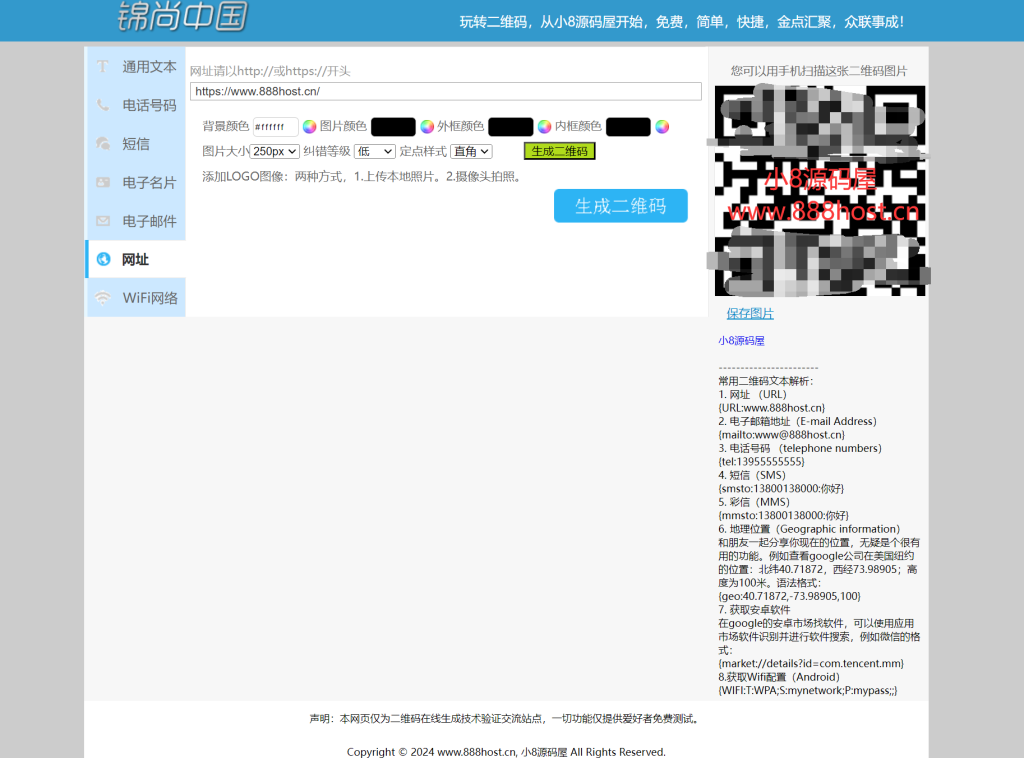
Task: Open the 短信 tab
Action: [136, 144]
